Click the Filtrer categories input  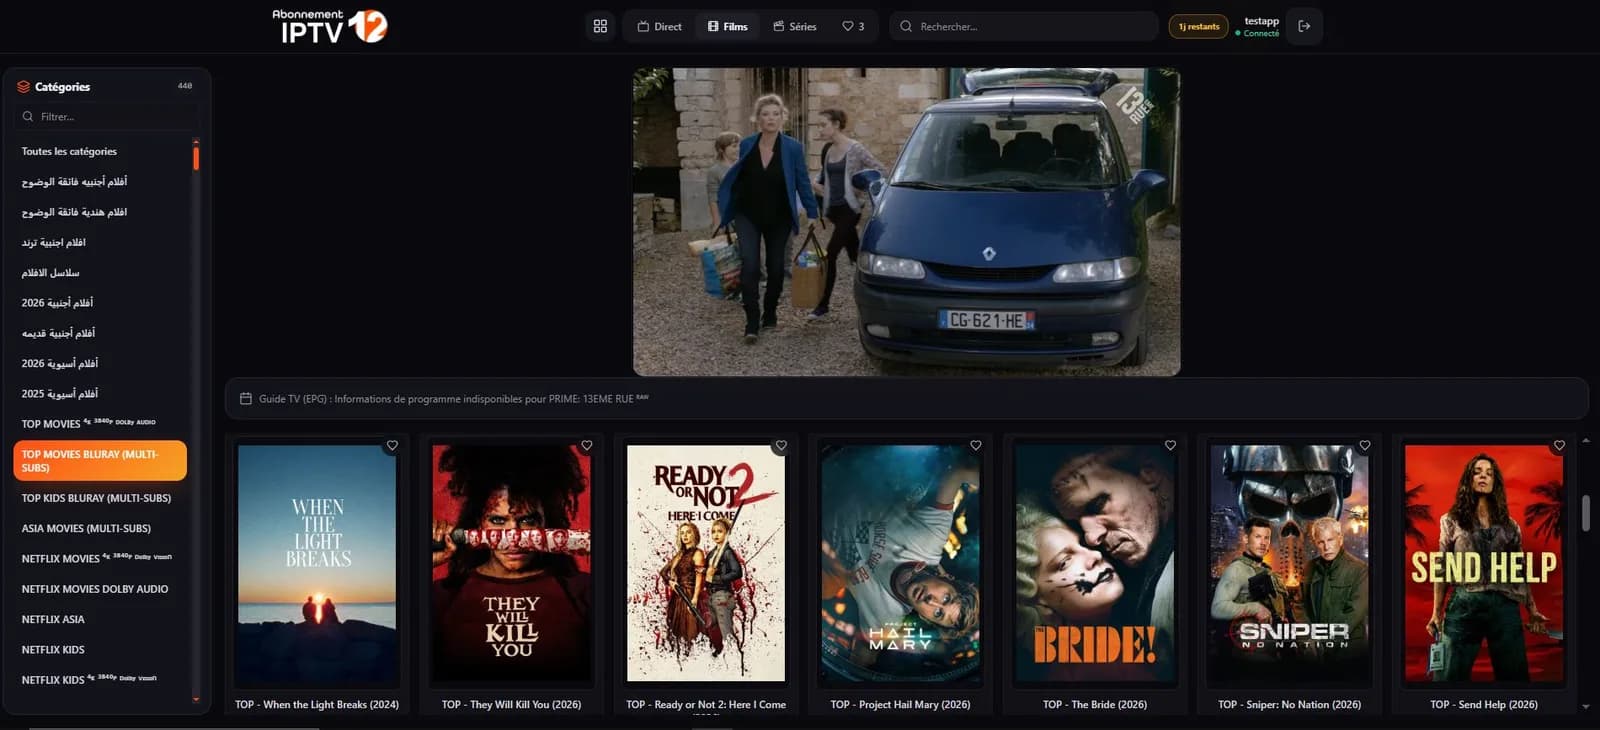(x=105, y=116)
